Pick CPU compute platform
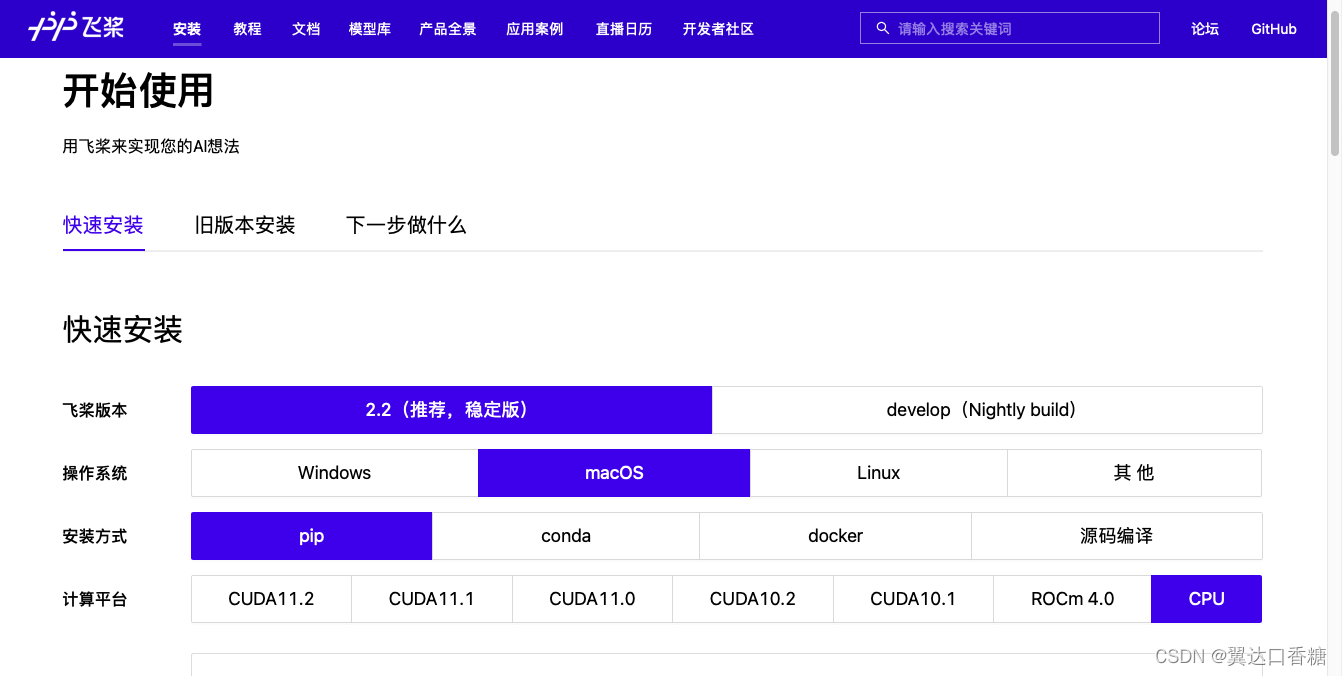 (1207, 599)
